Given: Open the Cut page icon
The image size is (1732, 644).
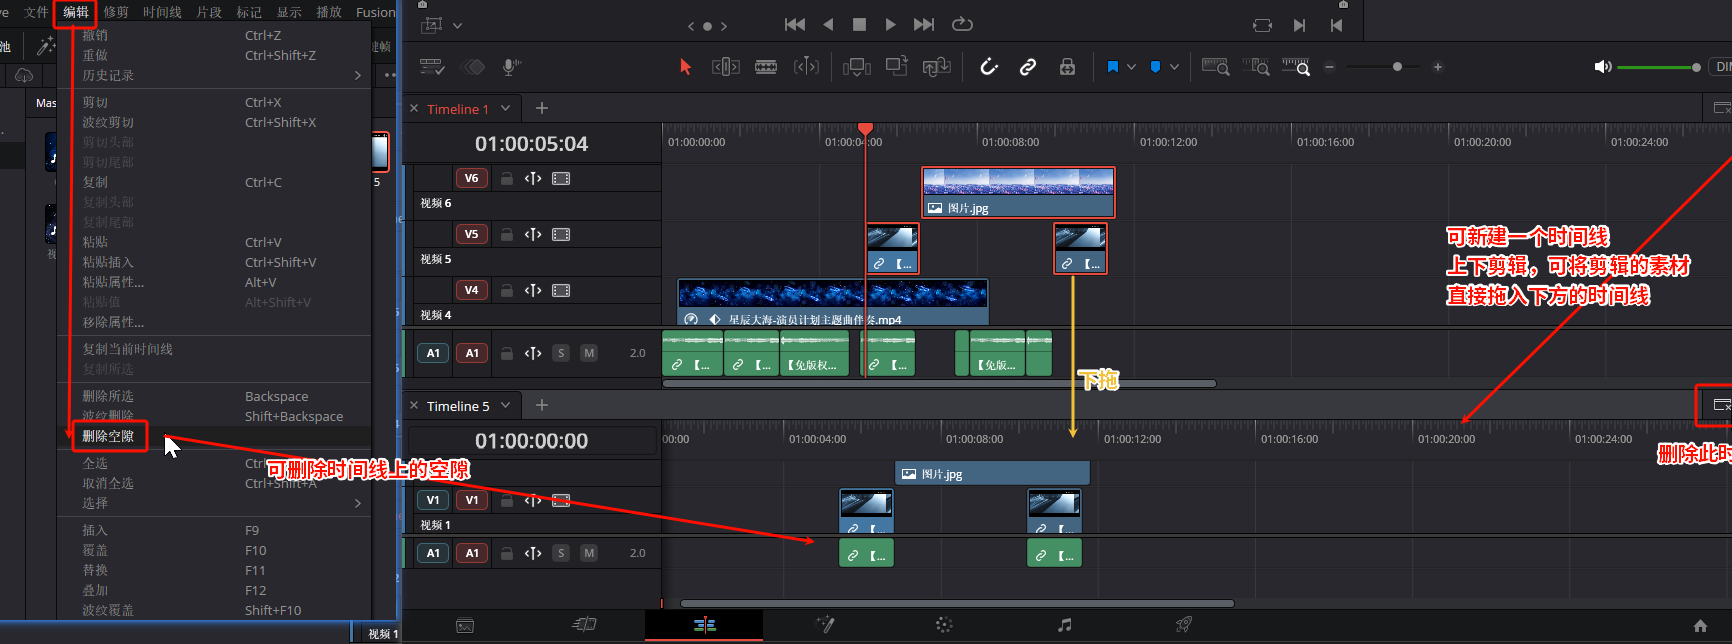Looking at the screenshot, I should click(x=584, y=625).
